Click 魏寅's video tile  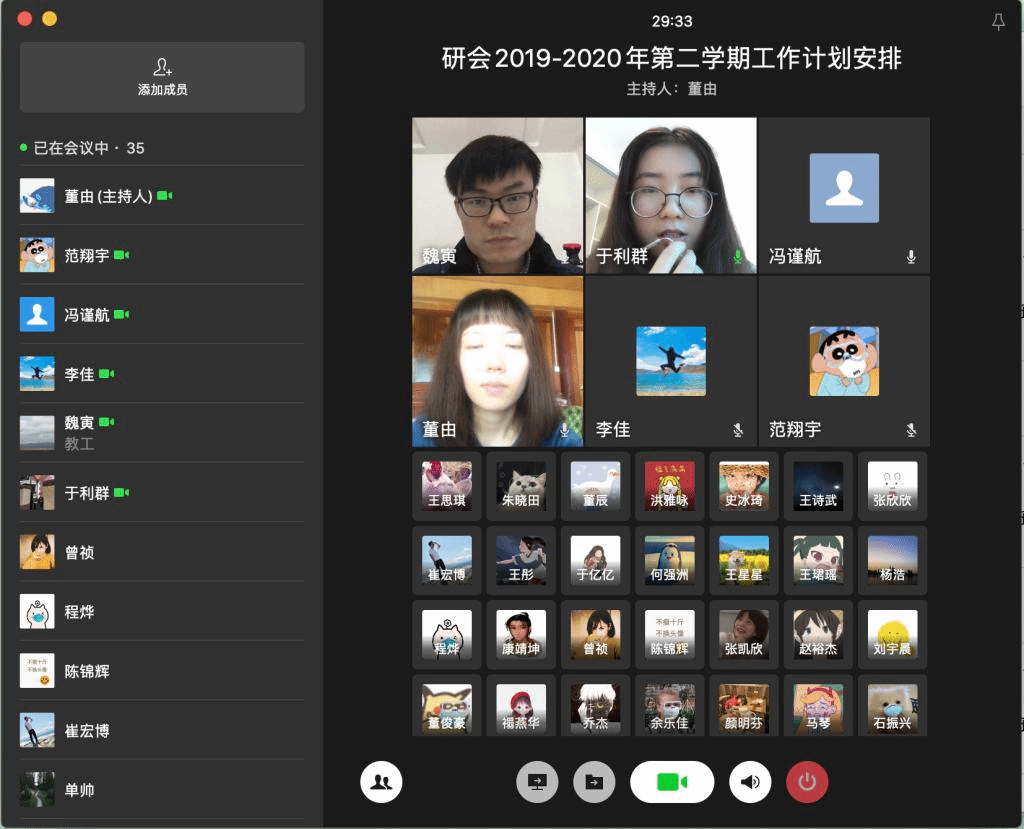(x=497, y=195)
